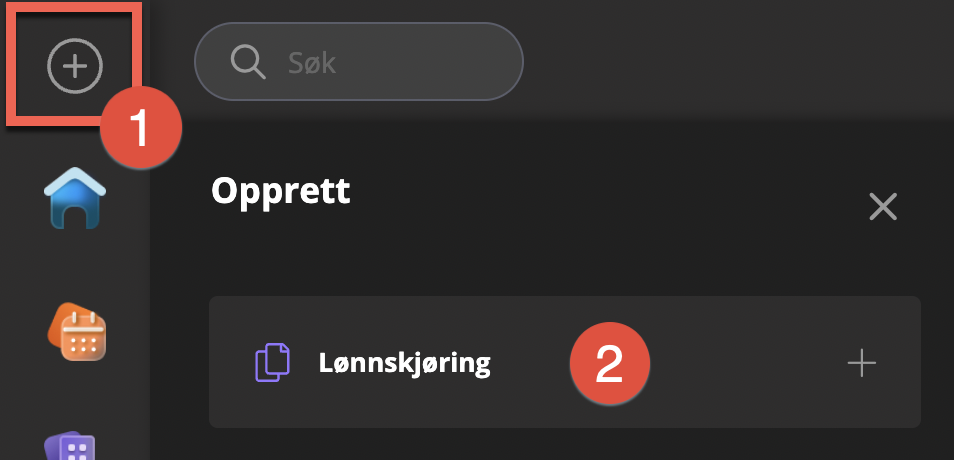Close the Opprett panel
954x460 pixels.
[x=883, y=207]
